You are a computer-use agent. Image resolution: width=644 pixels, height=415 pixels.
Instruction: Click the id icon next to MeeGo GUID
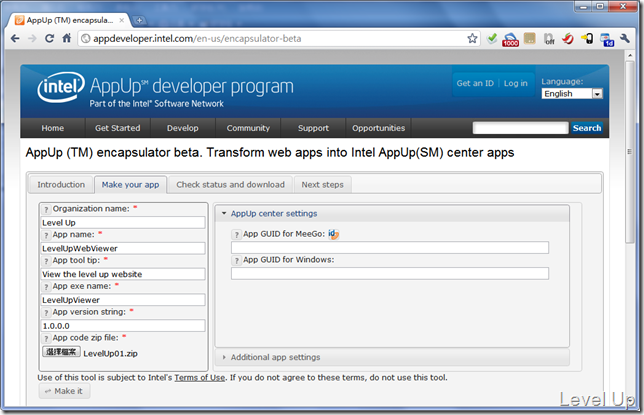pos(334,234)
